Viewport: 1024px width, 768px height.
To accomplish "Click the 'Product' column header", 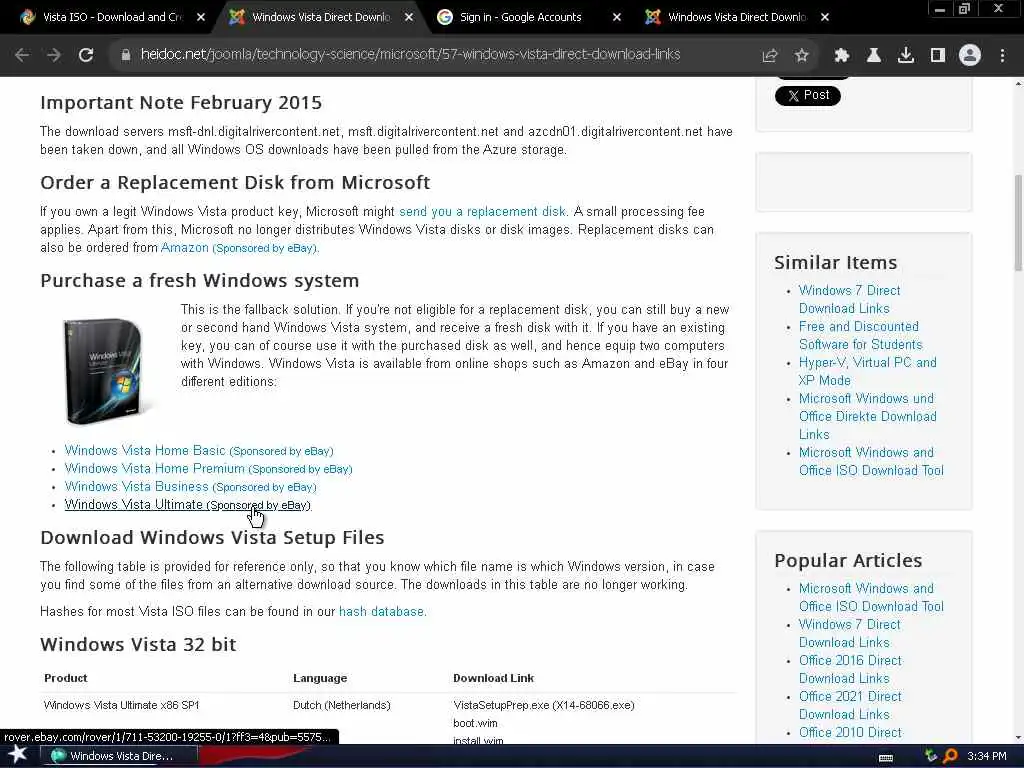I will (65, 678).
